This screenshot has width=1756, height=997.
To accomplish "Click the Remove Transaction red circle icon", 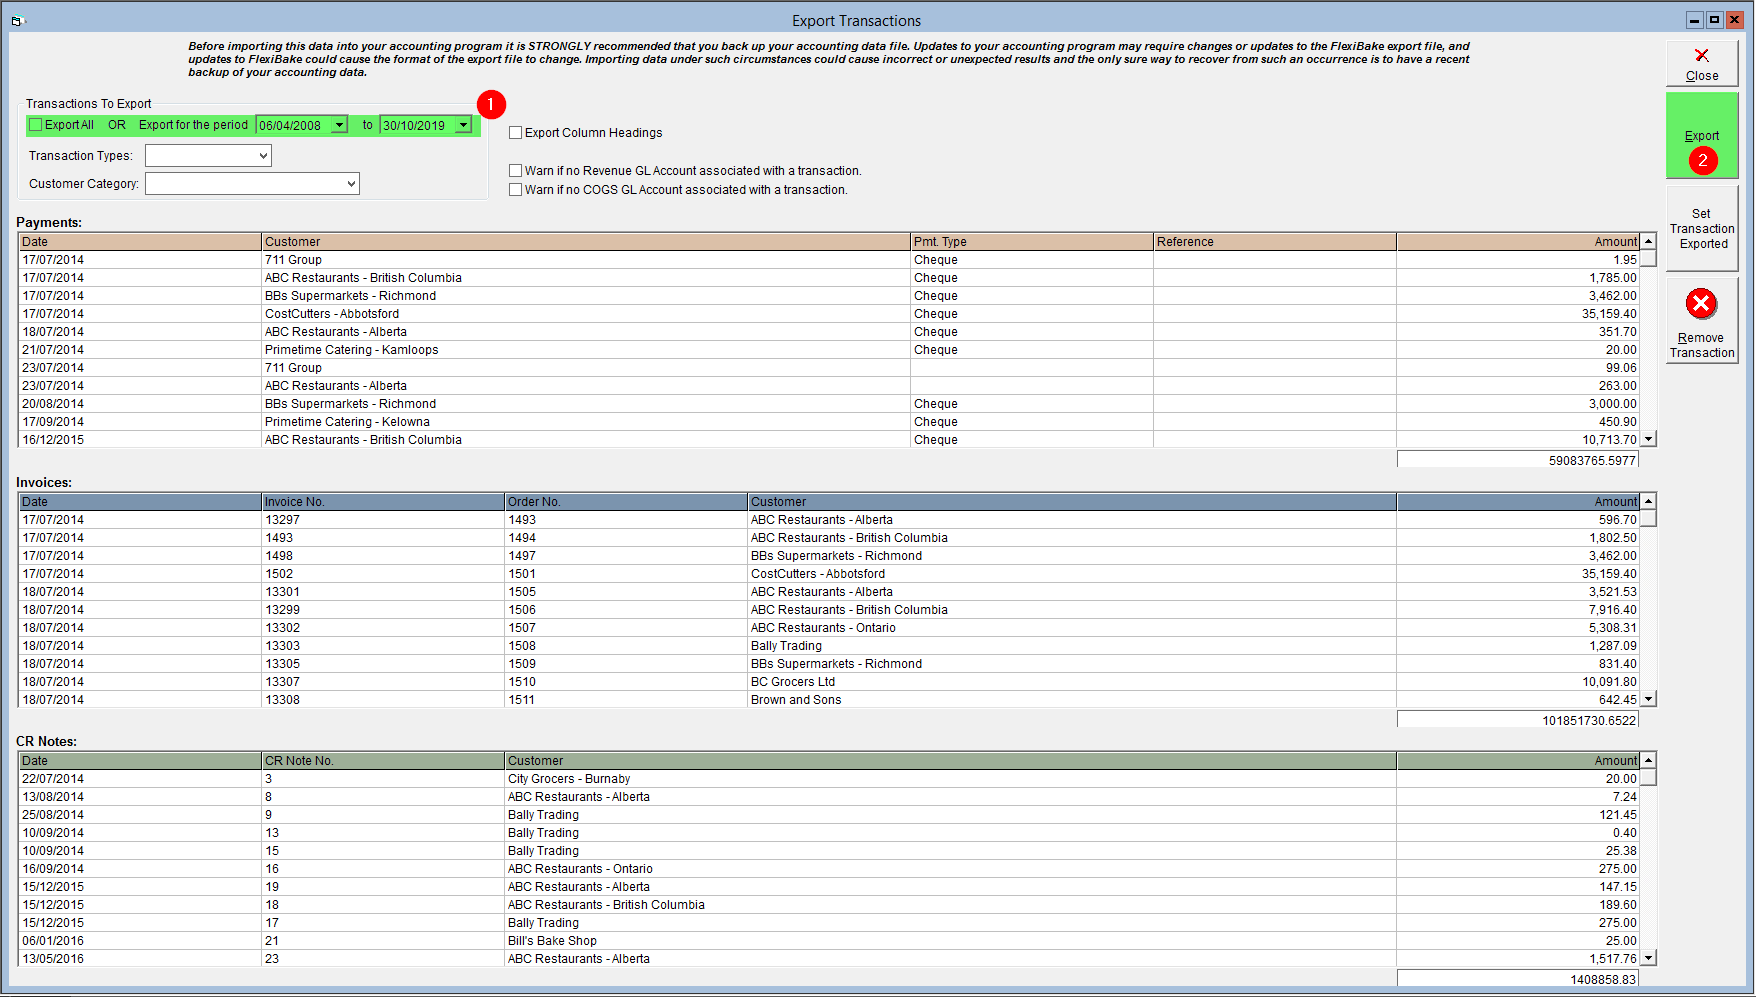I will 1701,303.
